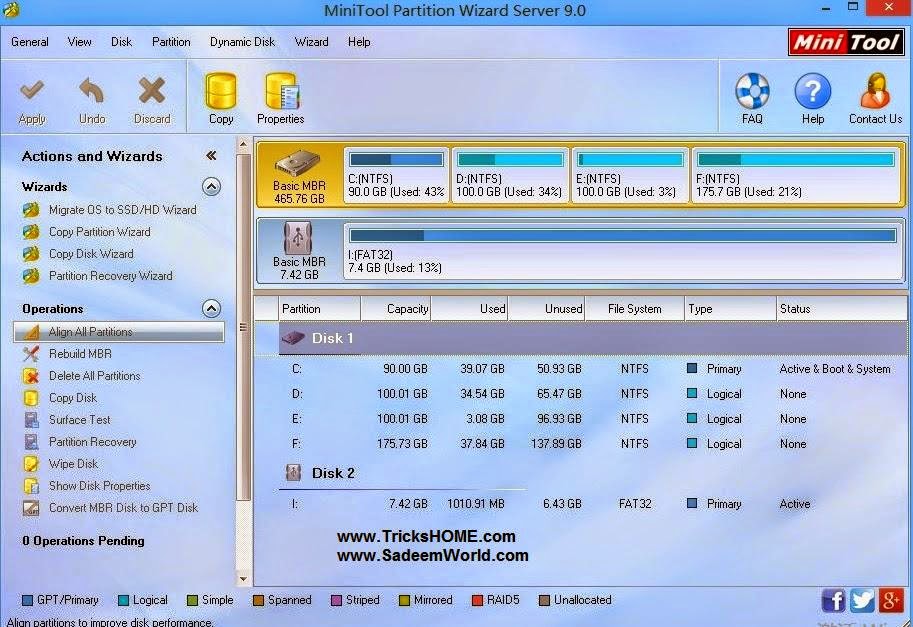The width and height of the screenshot is (913, 627).
Task: Select the E:(NTFS) partition block
Action: 631,175
